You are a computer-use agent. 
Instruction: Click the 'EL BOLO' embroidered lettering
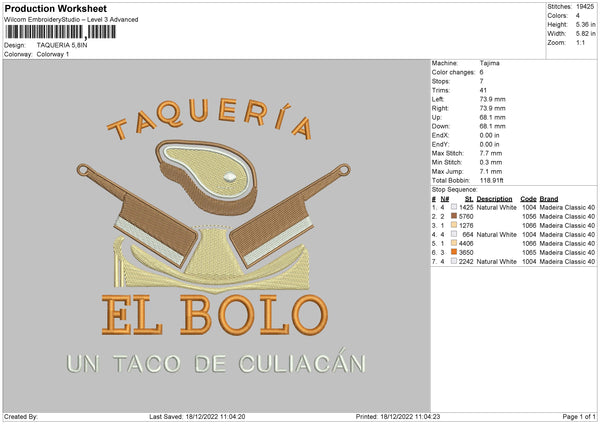(215, 315)
